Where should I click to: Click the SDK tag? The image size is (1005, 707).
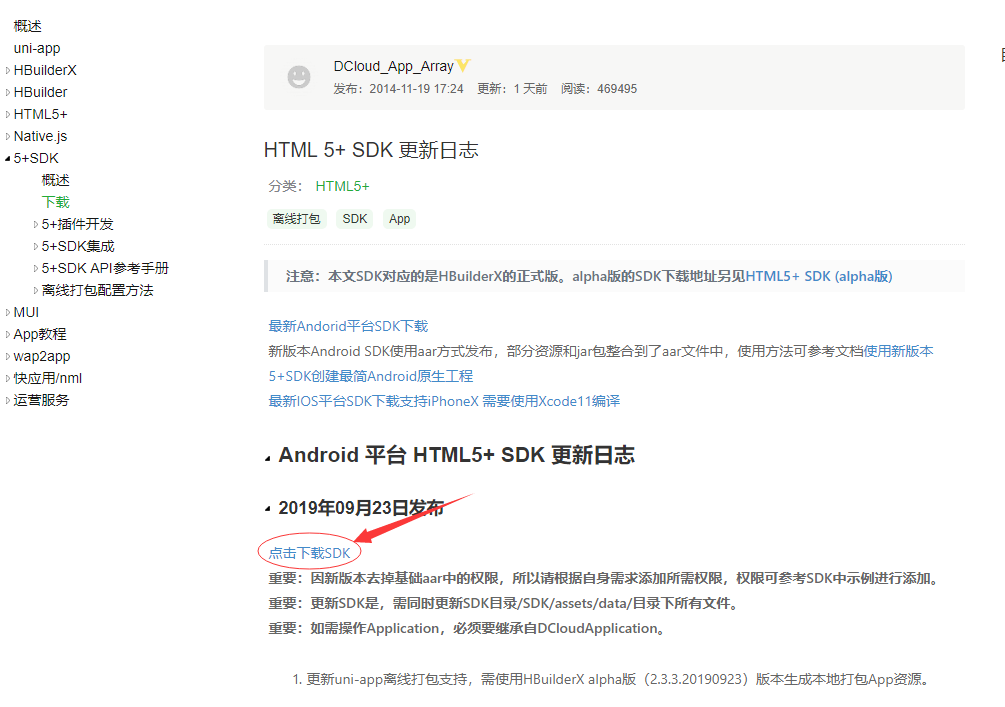click(x=355, y=219)
